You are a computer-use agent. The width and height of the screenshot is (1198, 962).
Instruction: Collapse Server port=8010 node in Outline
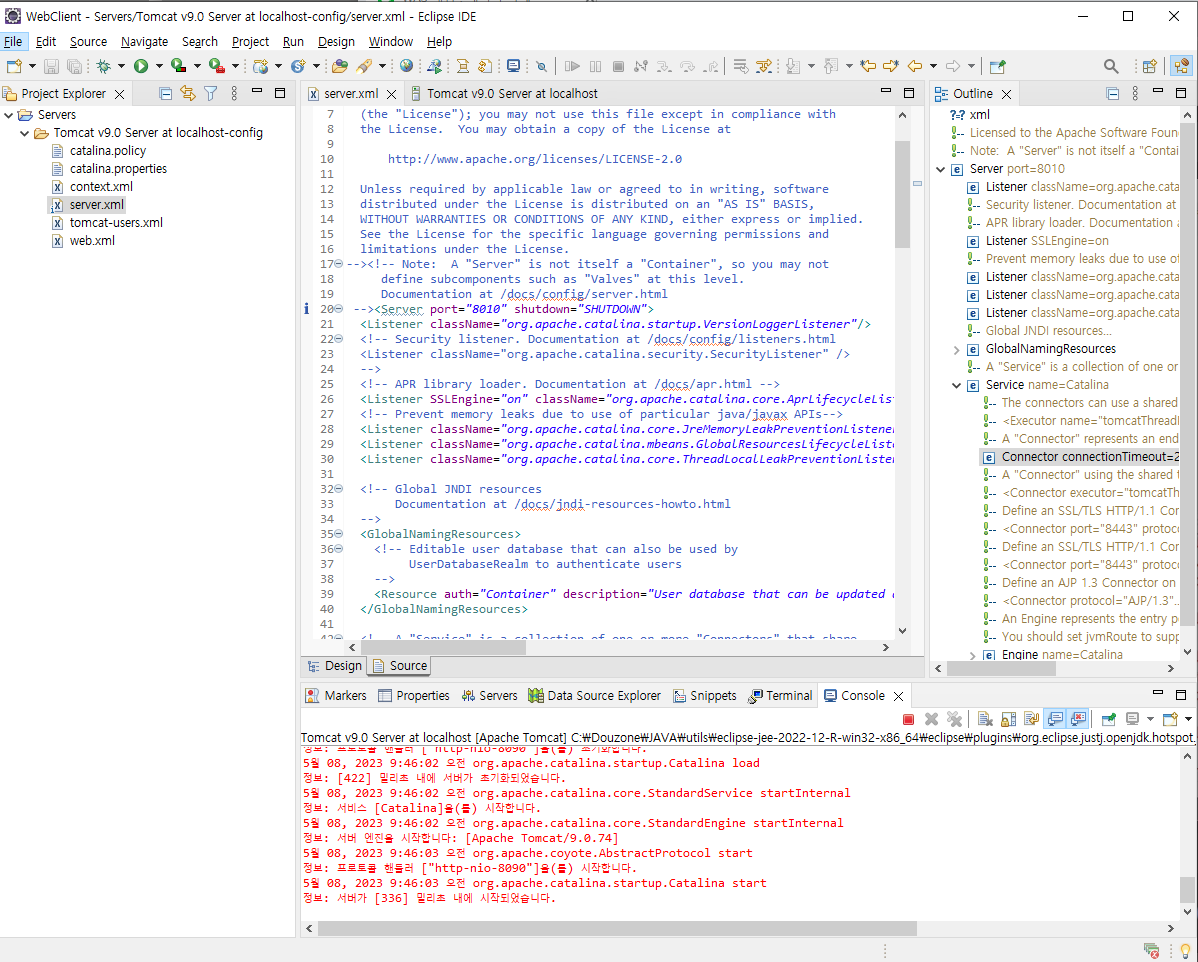click(x=941, y=169)
